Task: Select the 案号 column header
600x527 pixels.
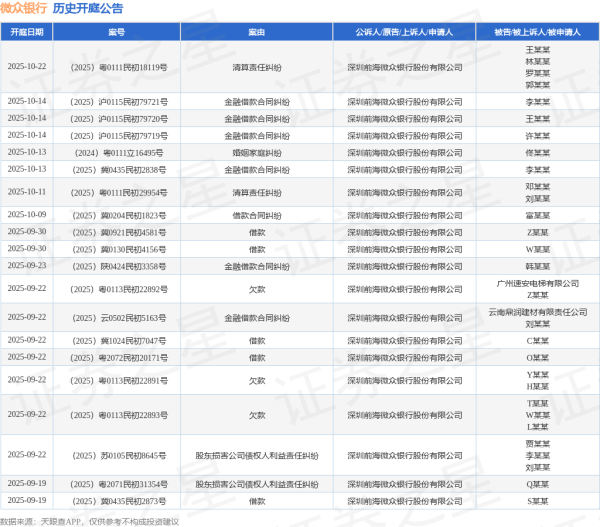Action: point(117,32)
